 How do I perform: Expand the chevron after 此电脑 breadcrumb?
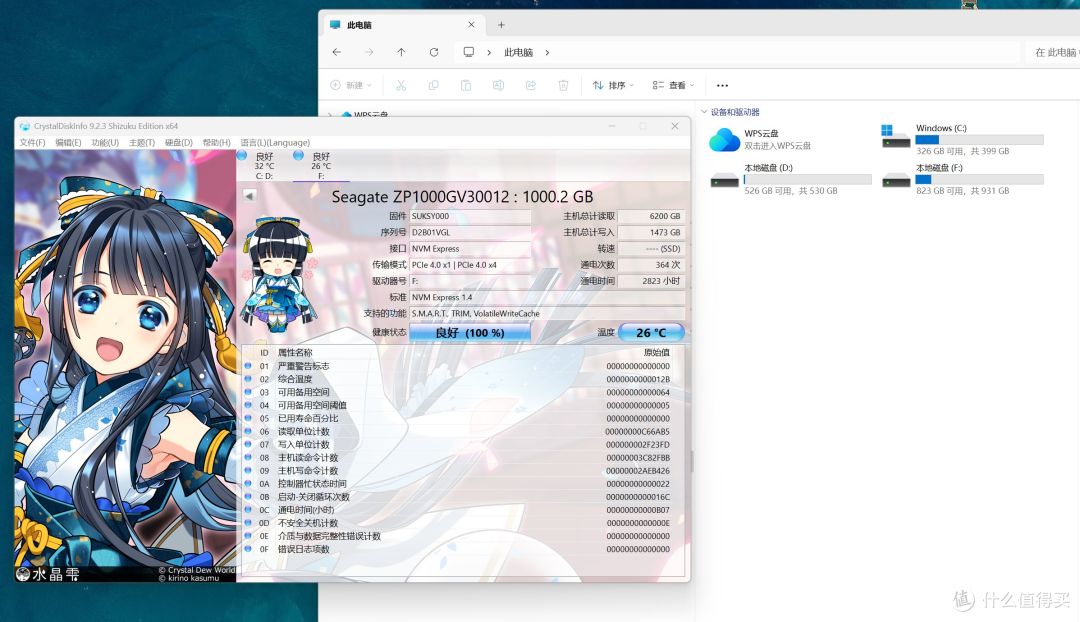(x=548, y=52)
